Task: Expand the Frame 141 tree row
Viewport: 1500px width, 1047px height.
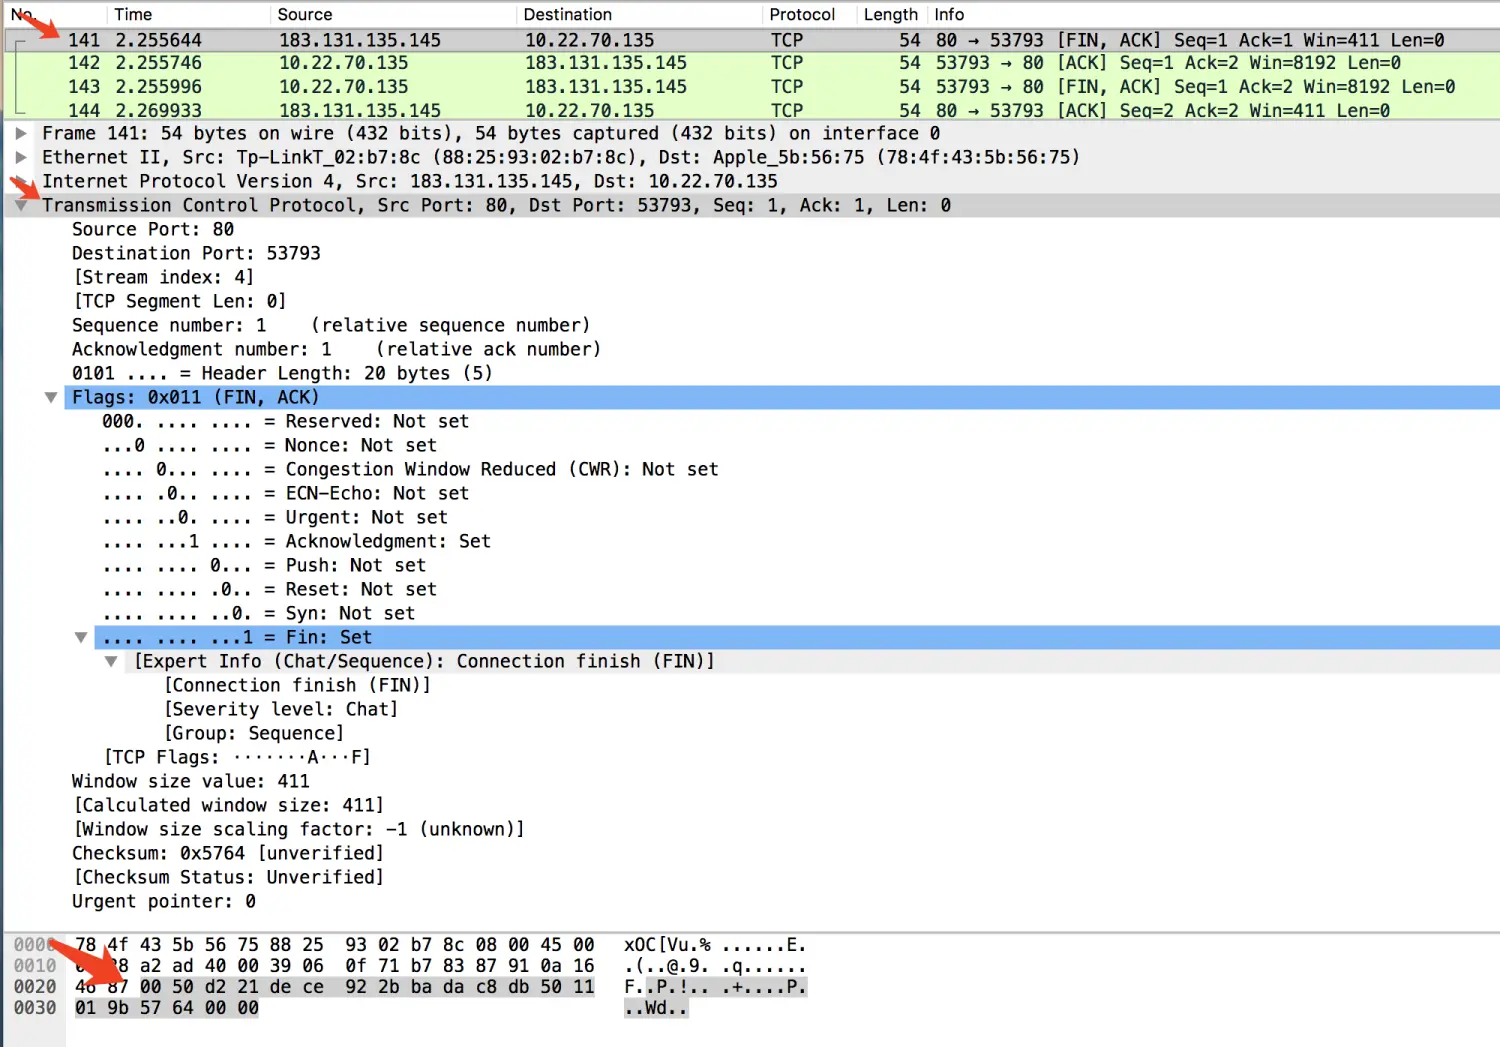Action: 21,133
